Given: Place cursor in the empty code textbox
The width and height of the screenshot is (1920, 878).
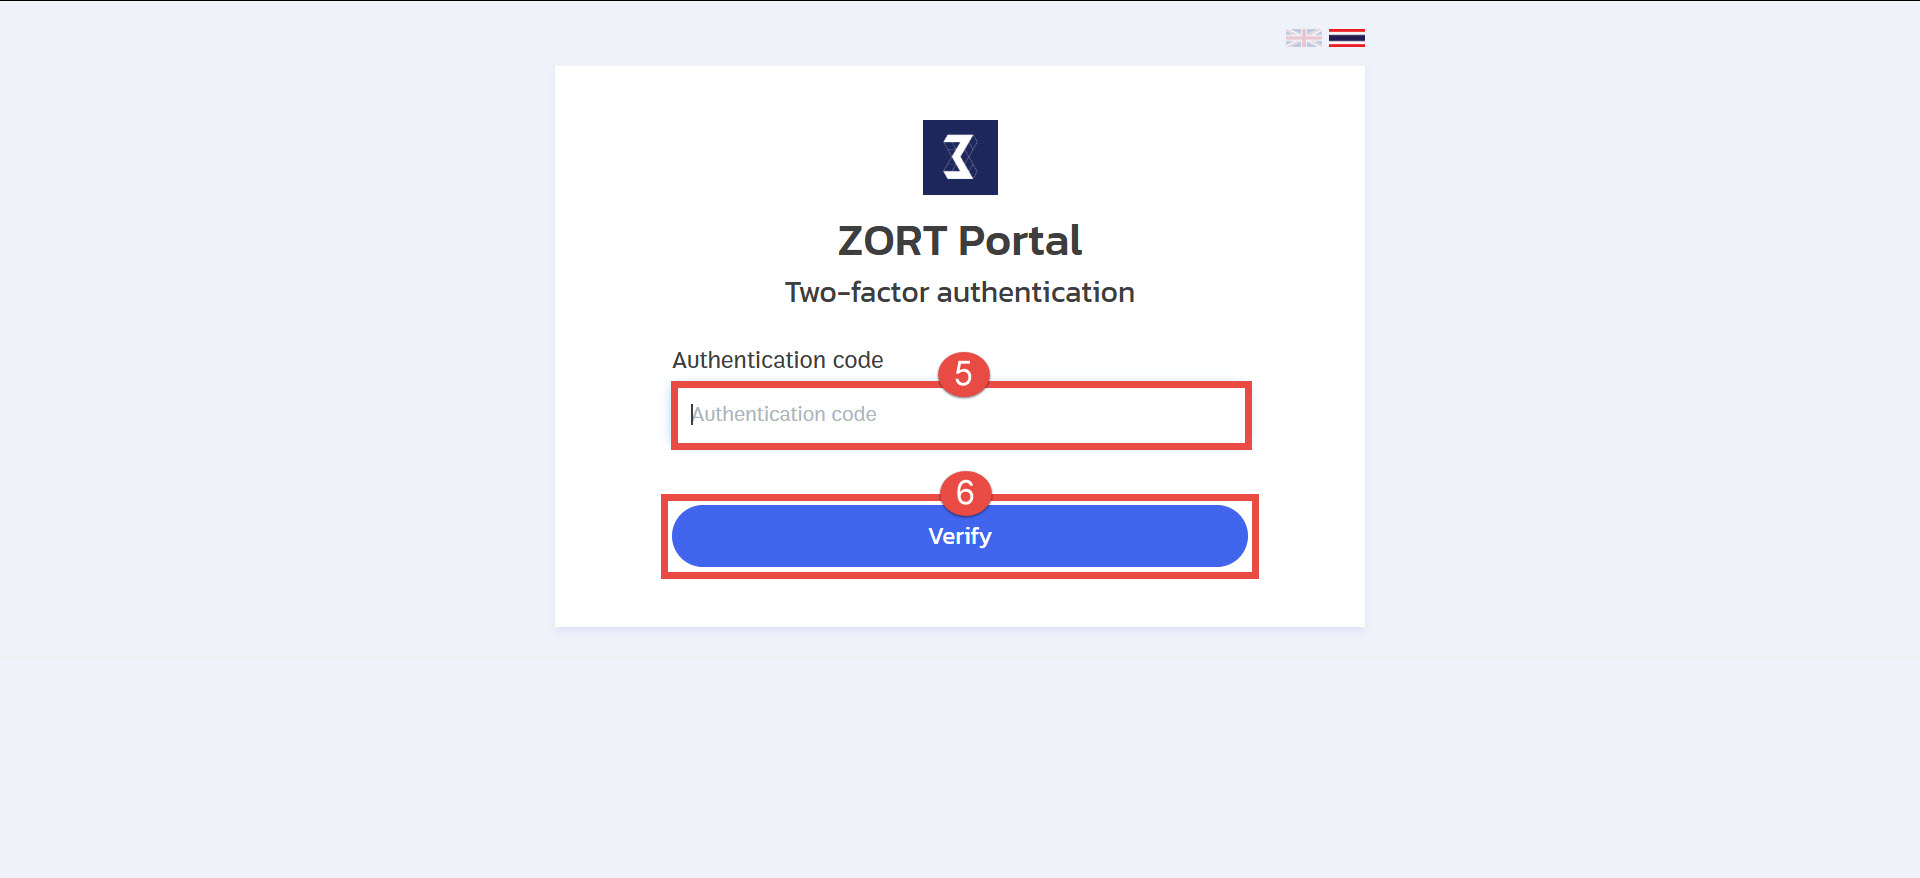Looking at the screenshot, I should click(x=961, y=415).
